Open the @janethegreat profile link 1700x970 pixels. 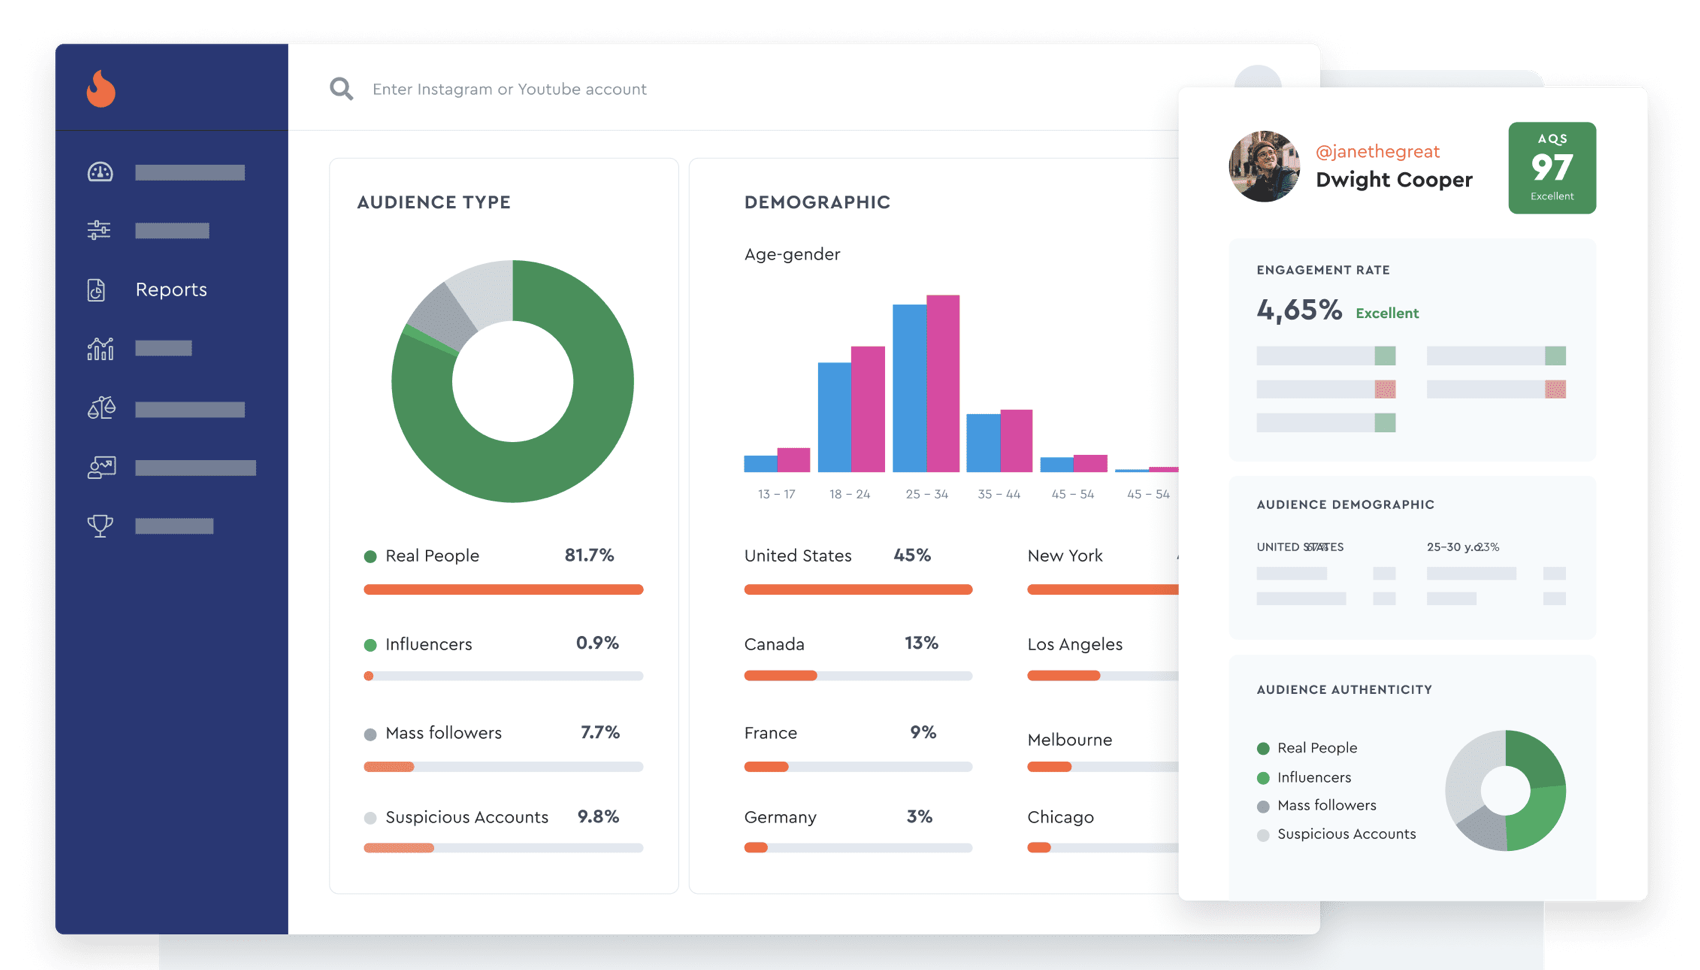click(x=1377, y=151)
